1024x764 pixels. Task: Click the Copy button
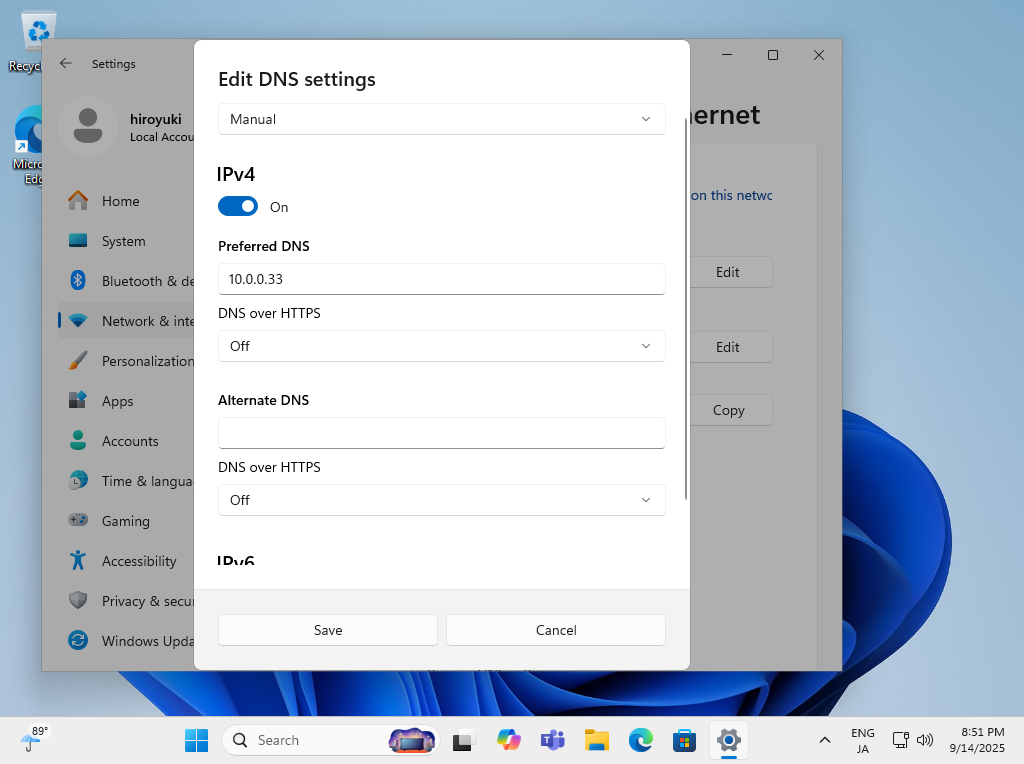[728, 410]
